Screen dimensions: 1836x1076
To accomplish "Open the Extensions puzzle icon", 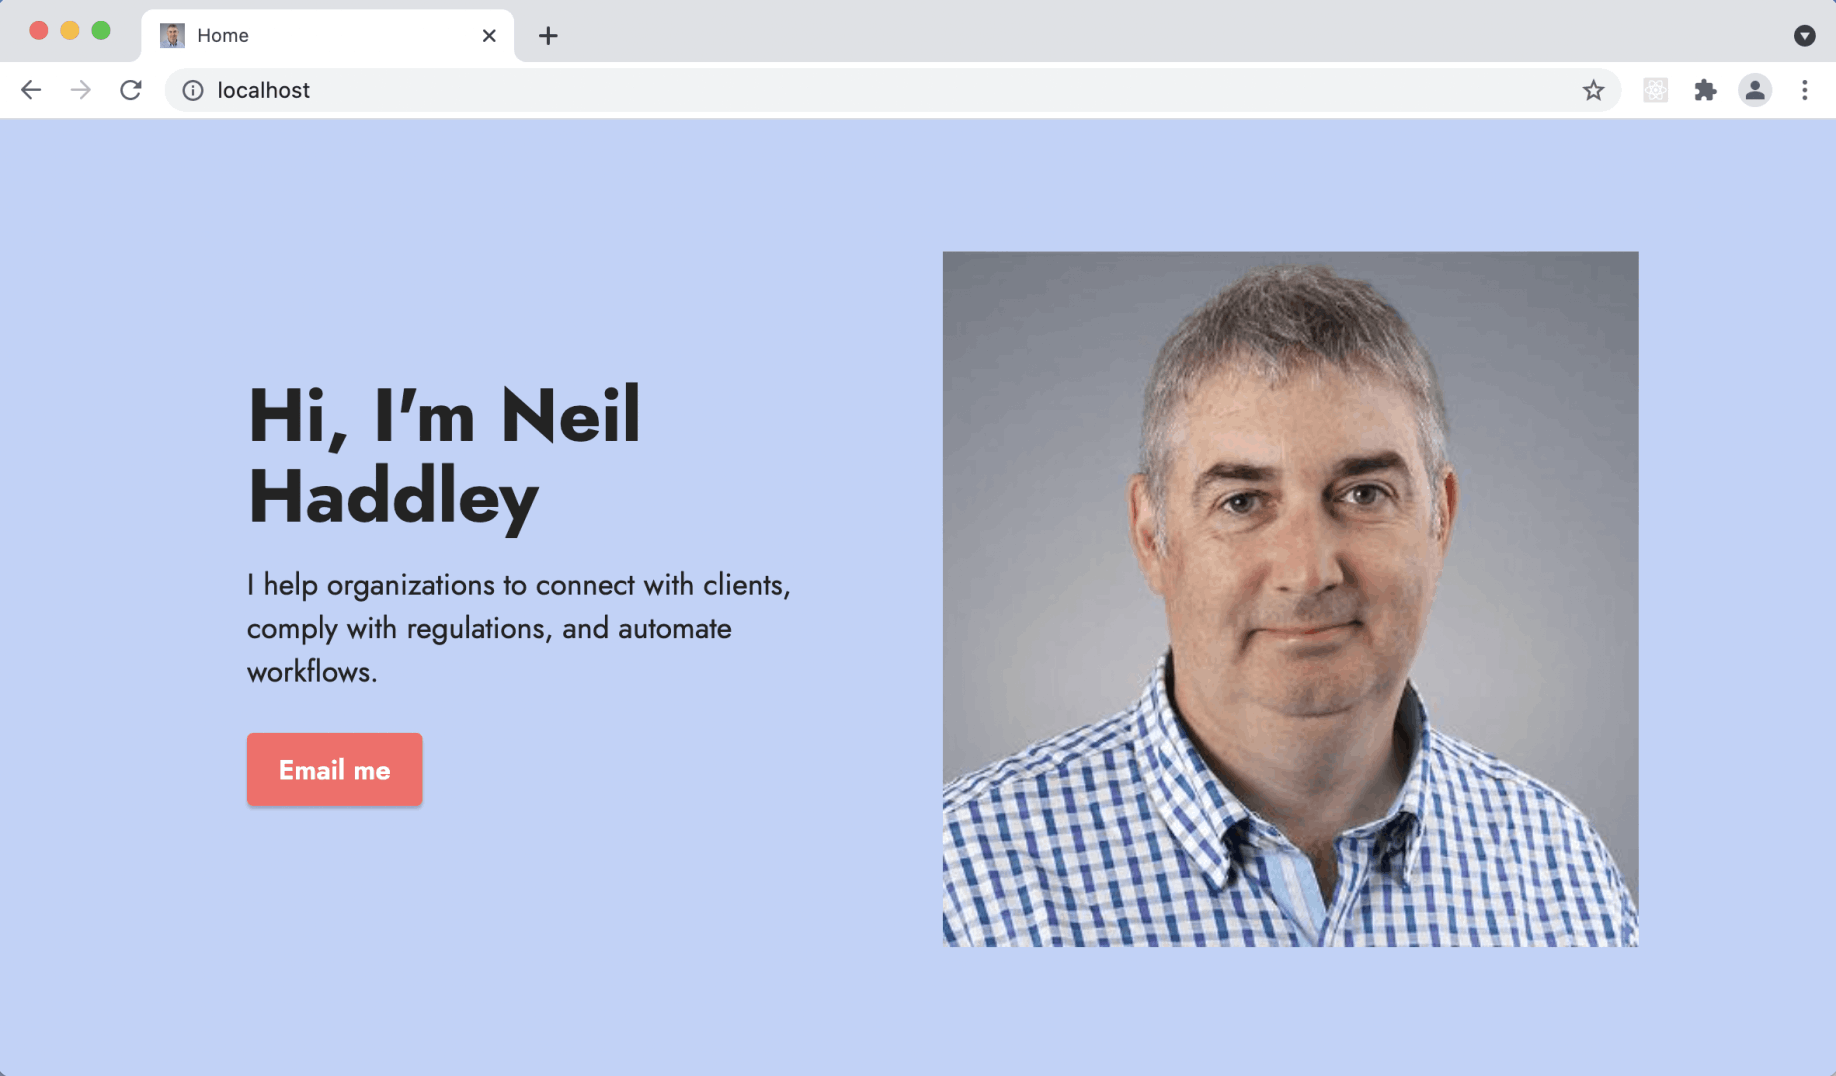I will tap(1705, 90).
